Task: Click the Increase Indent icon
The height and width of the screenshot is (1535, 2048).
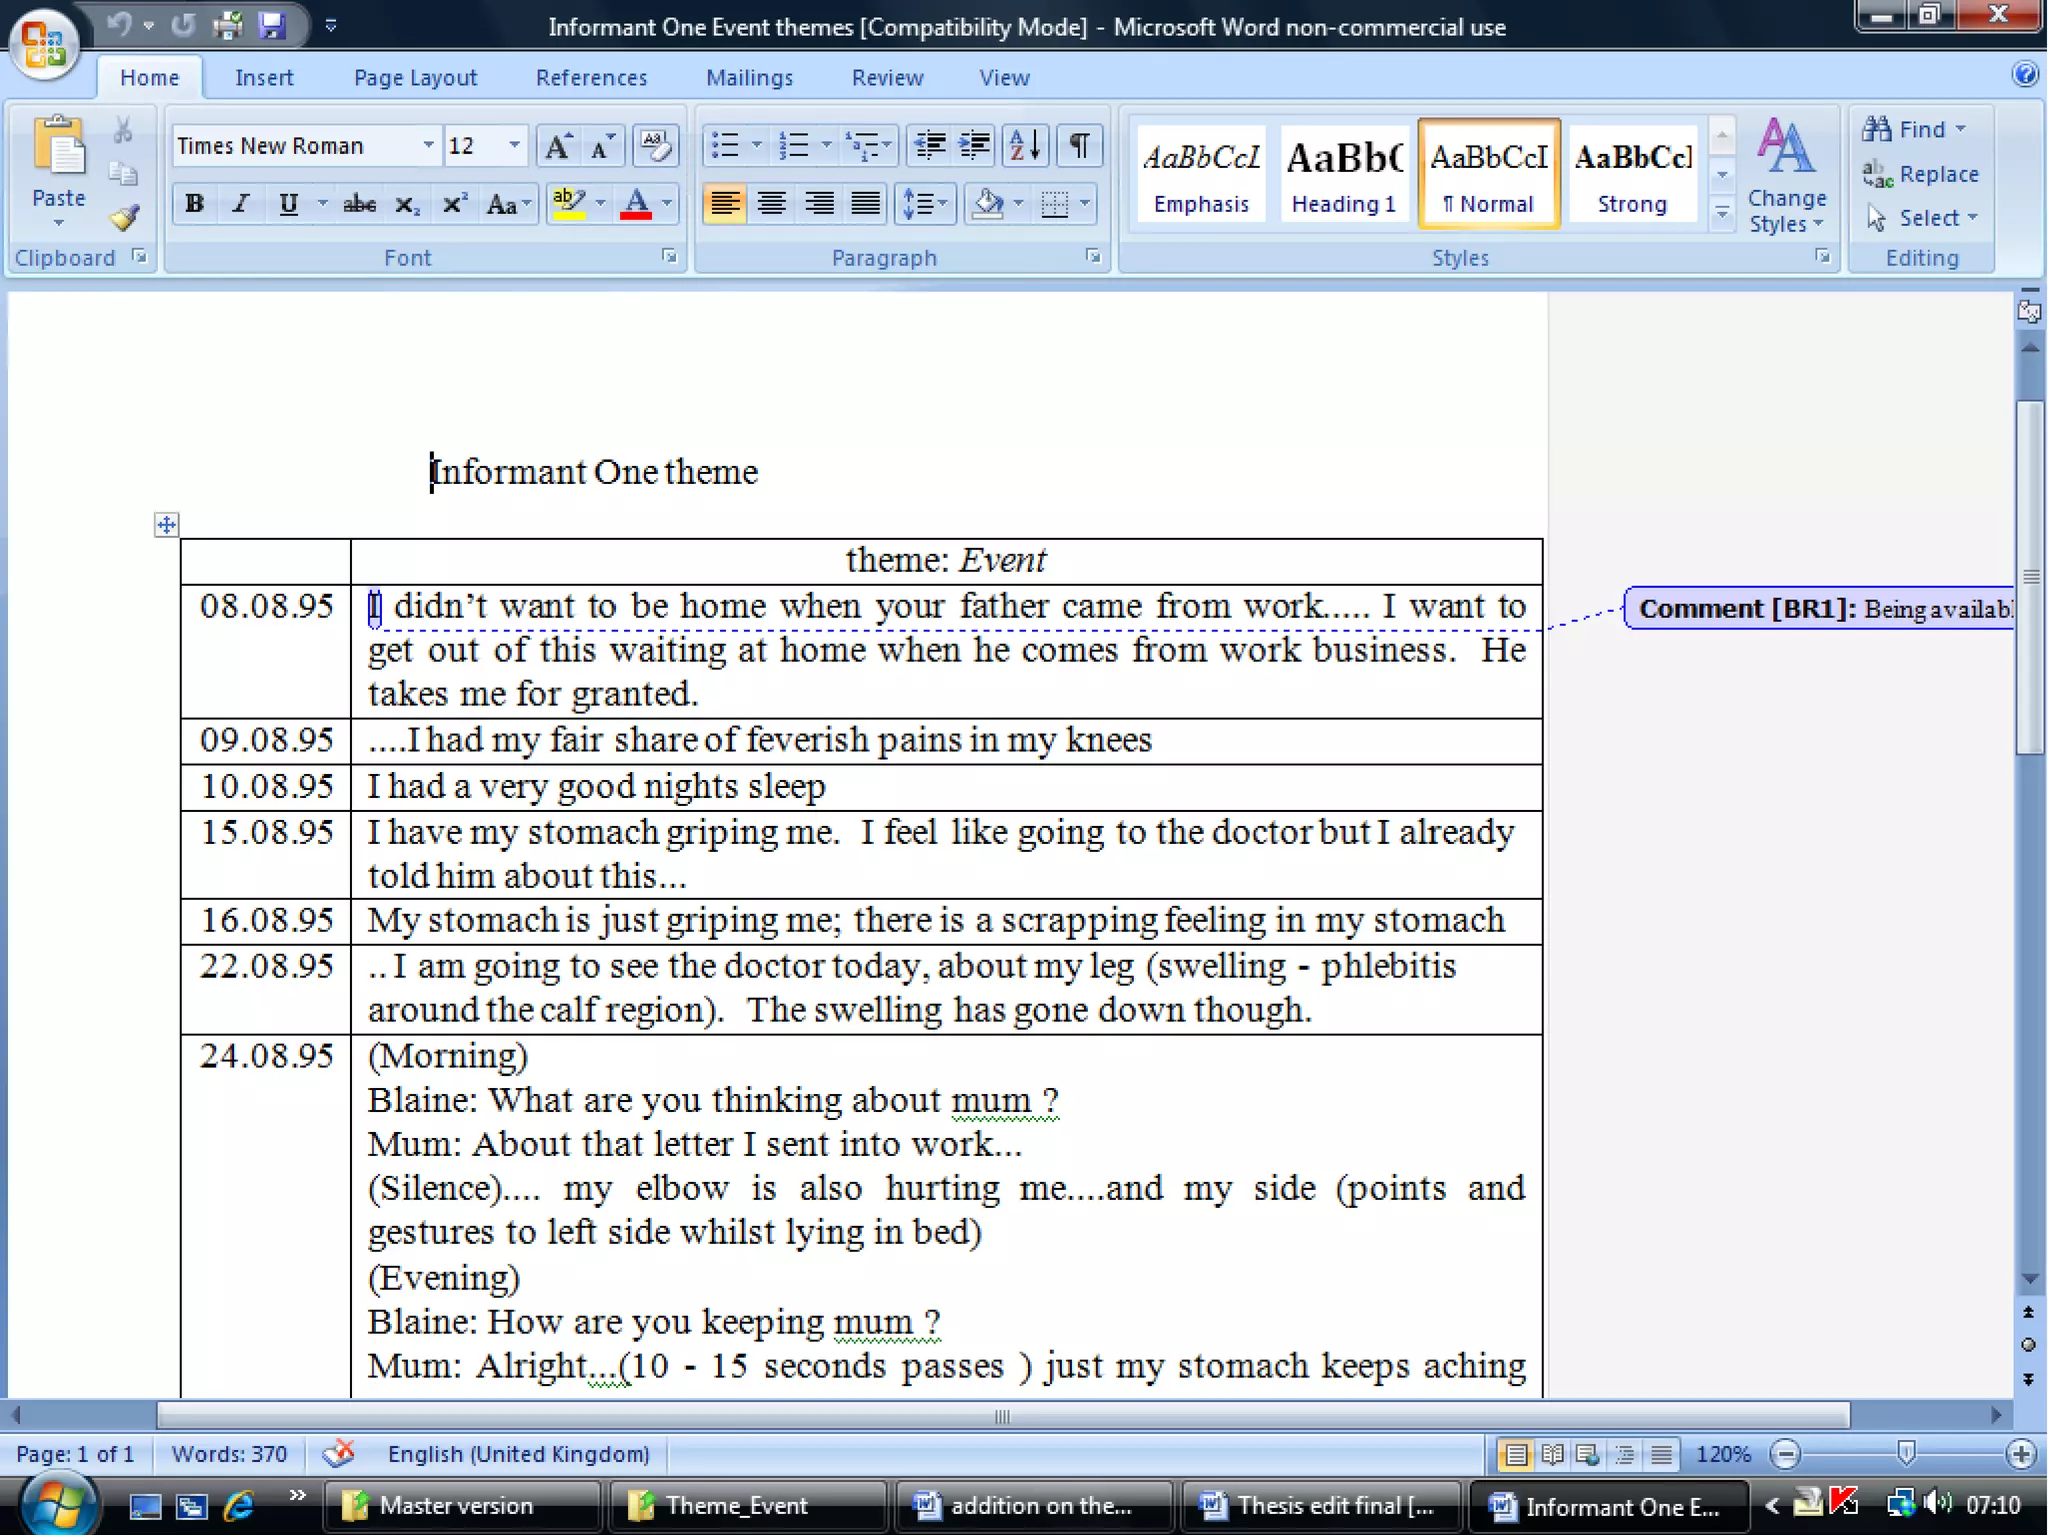Action: coord(974,146)
